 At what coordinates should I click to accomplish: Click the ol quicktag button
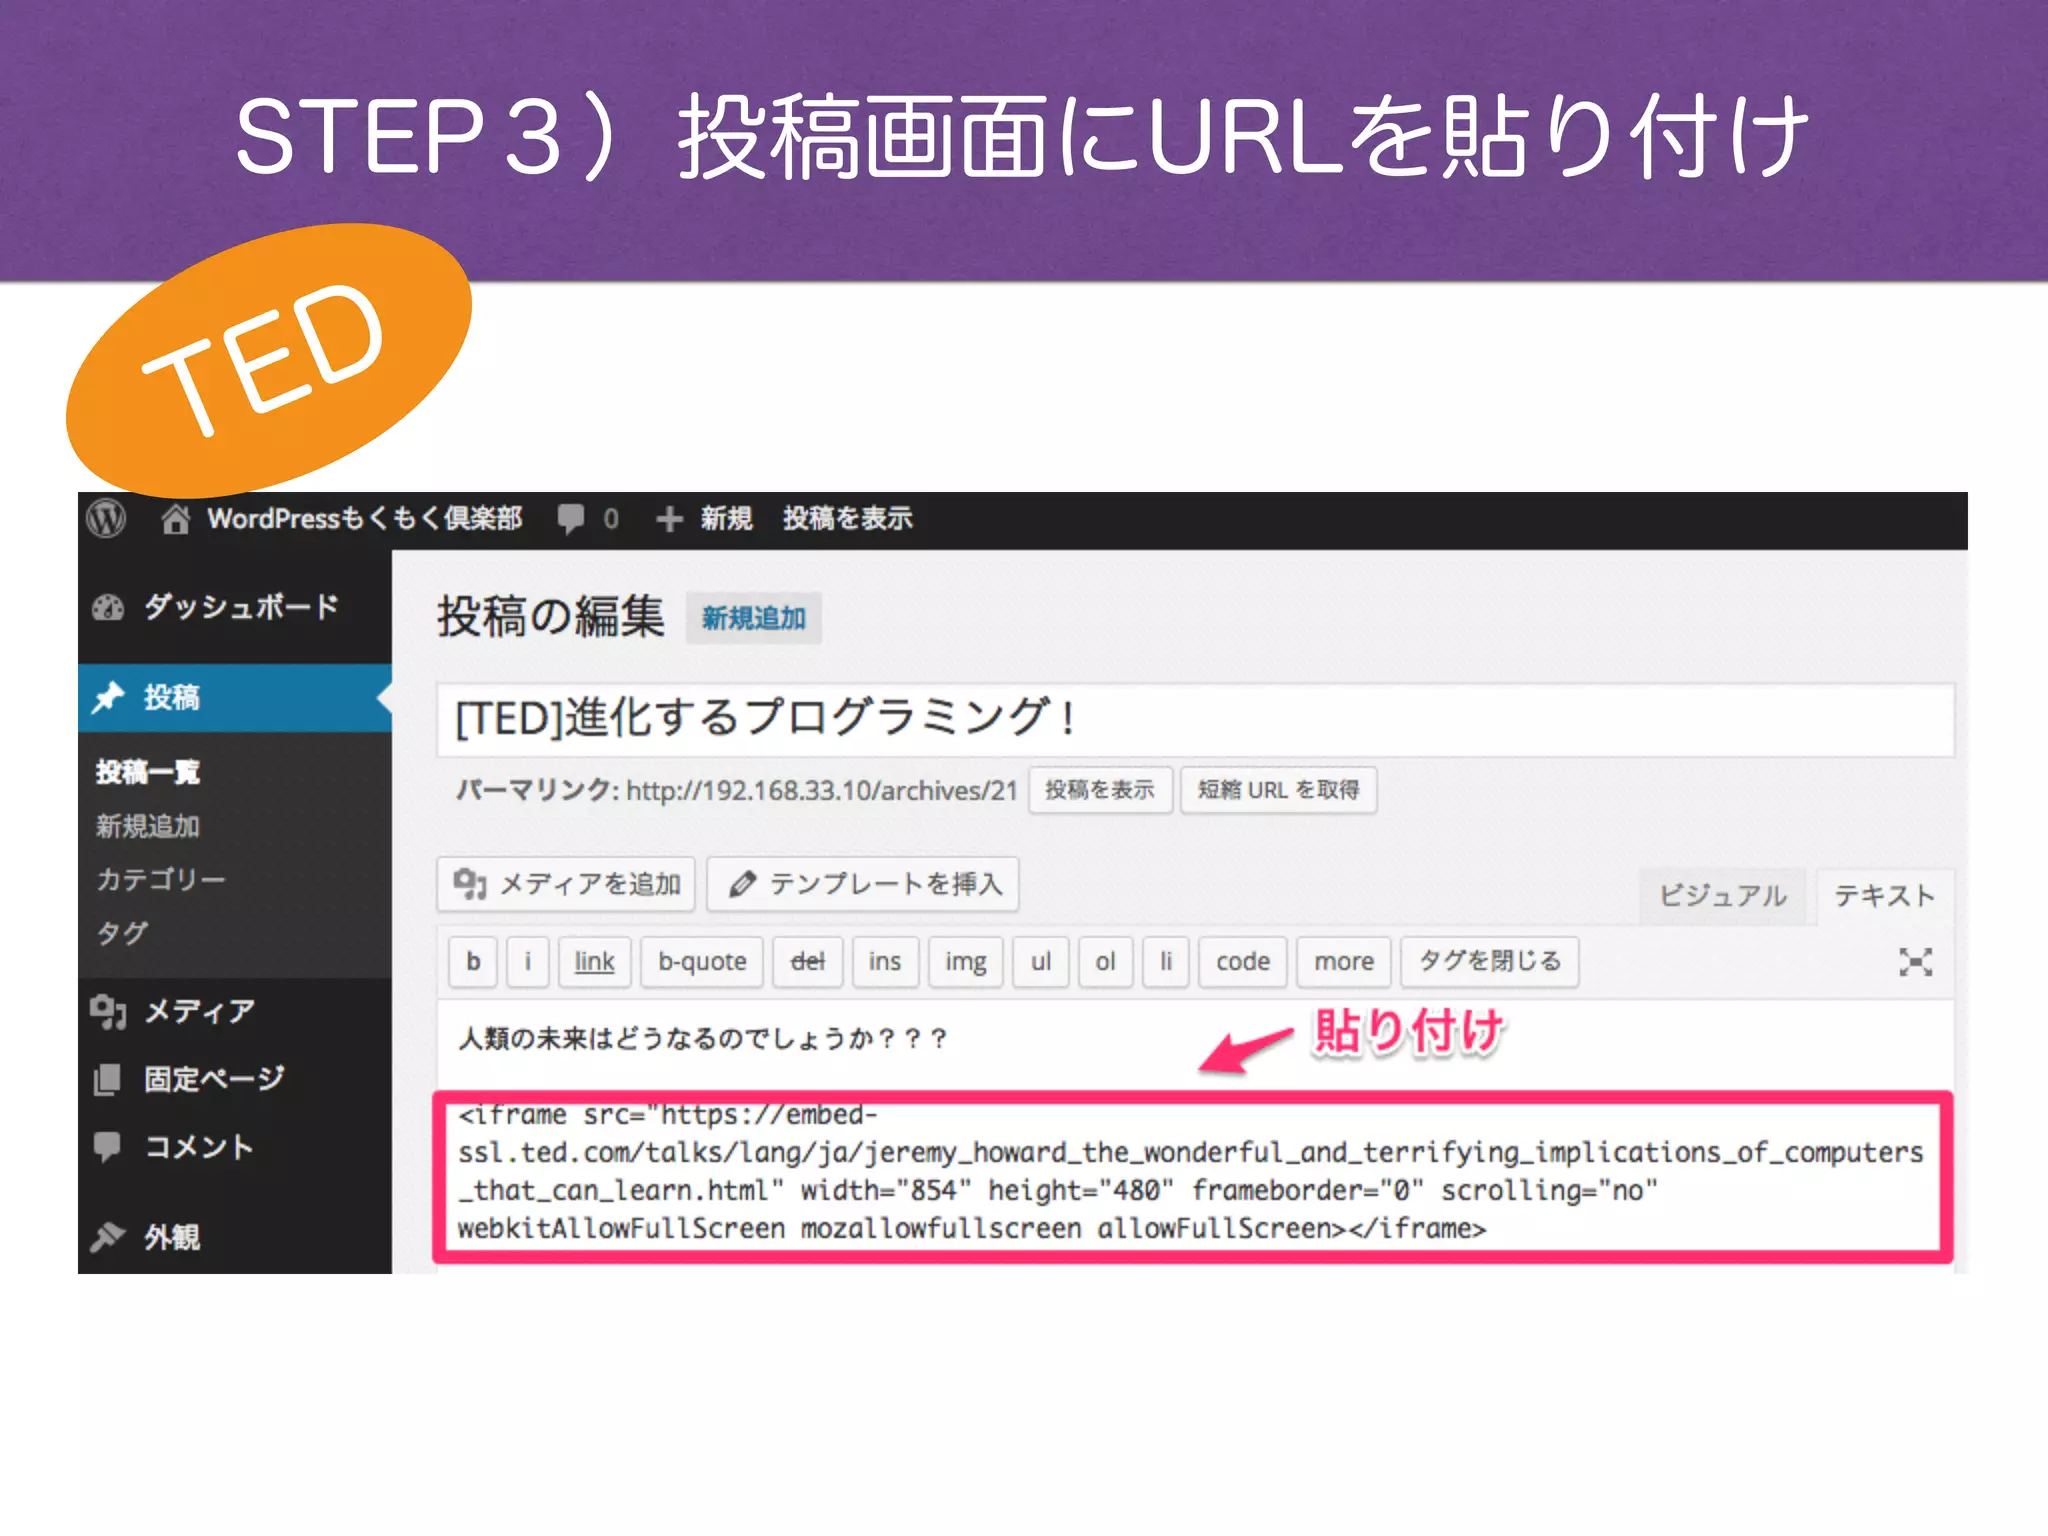[1105, 962]
